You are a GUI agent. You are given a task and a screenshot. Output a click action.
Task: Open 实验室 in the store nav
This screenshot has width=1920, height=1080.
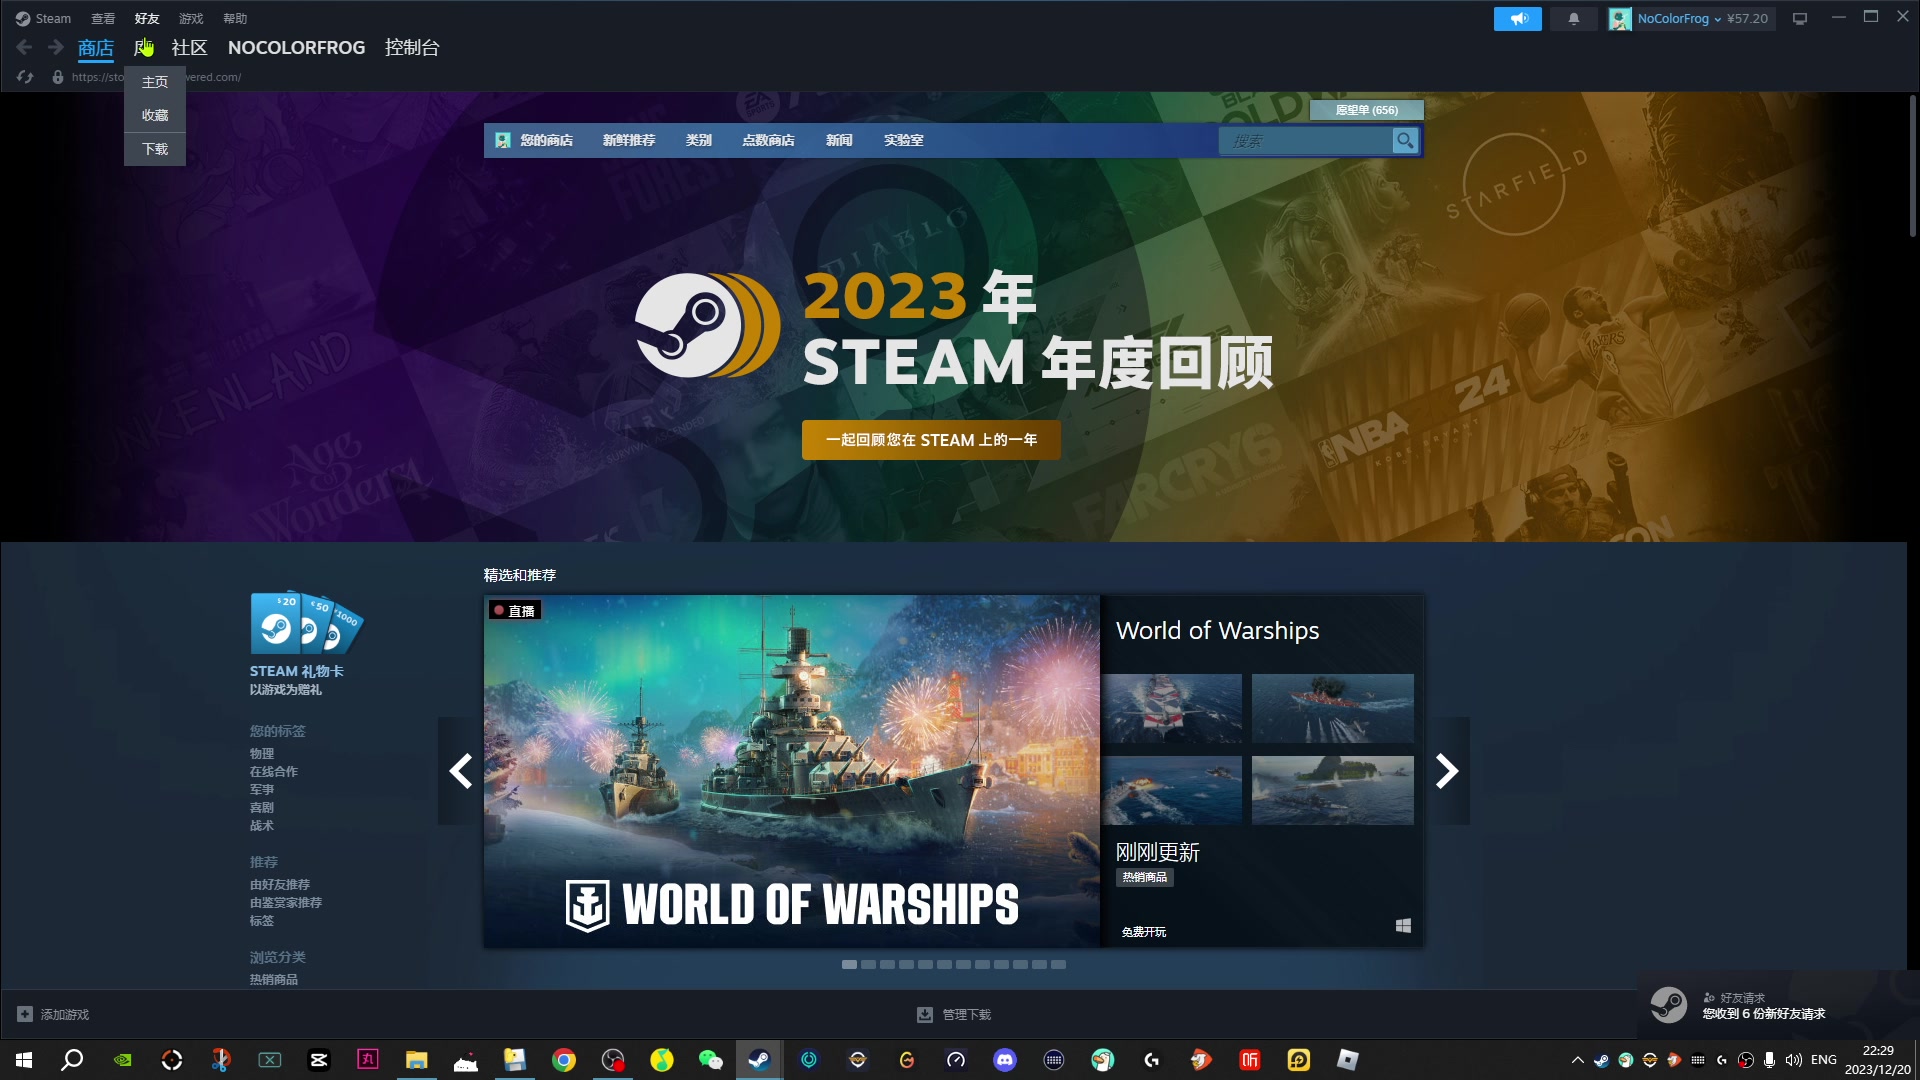point(903,141)
